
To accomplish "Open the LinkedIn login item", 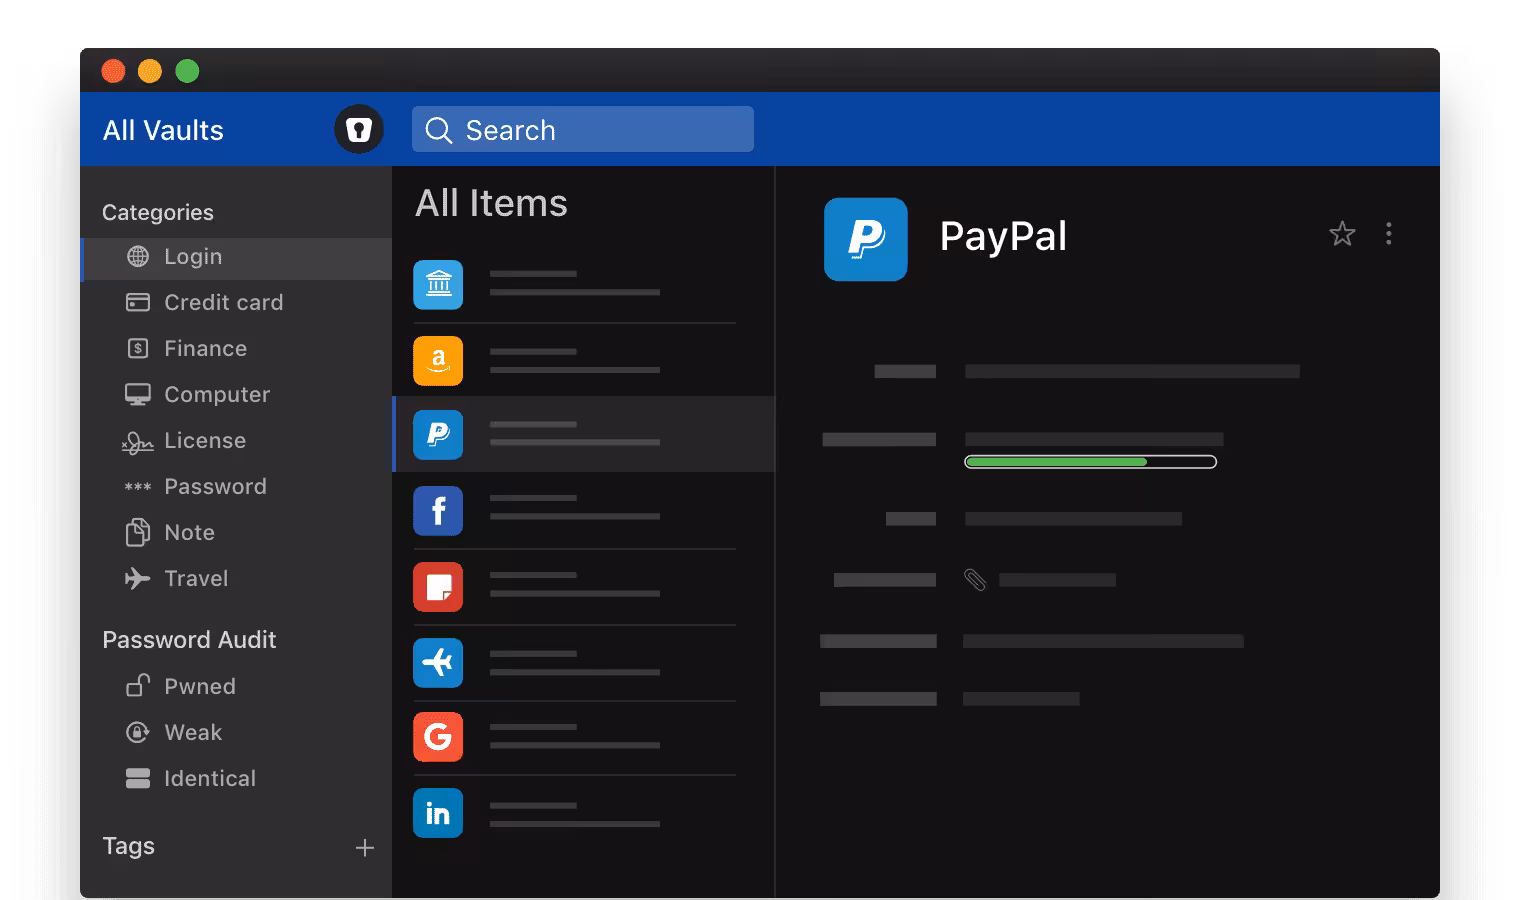I will pyautogui.click(x=438, y=813).
